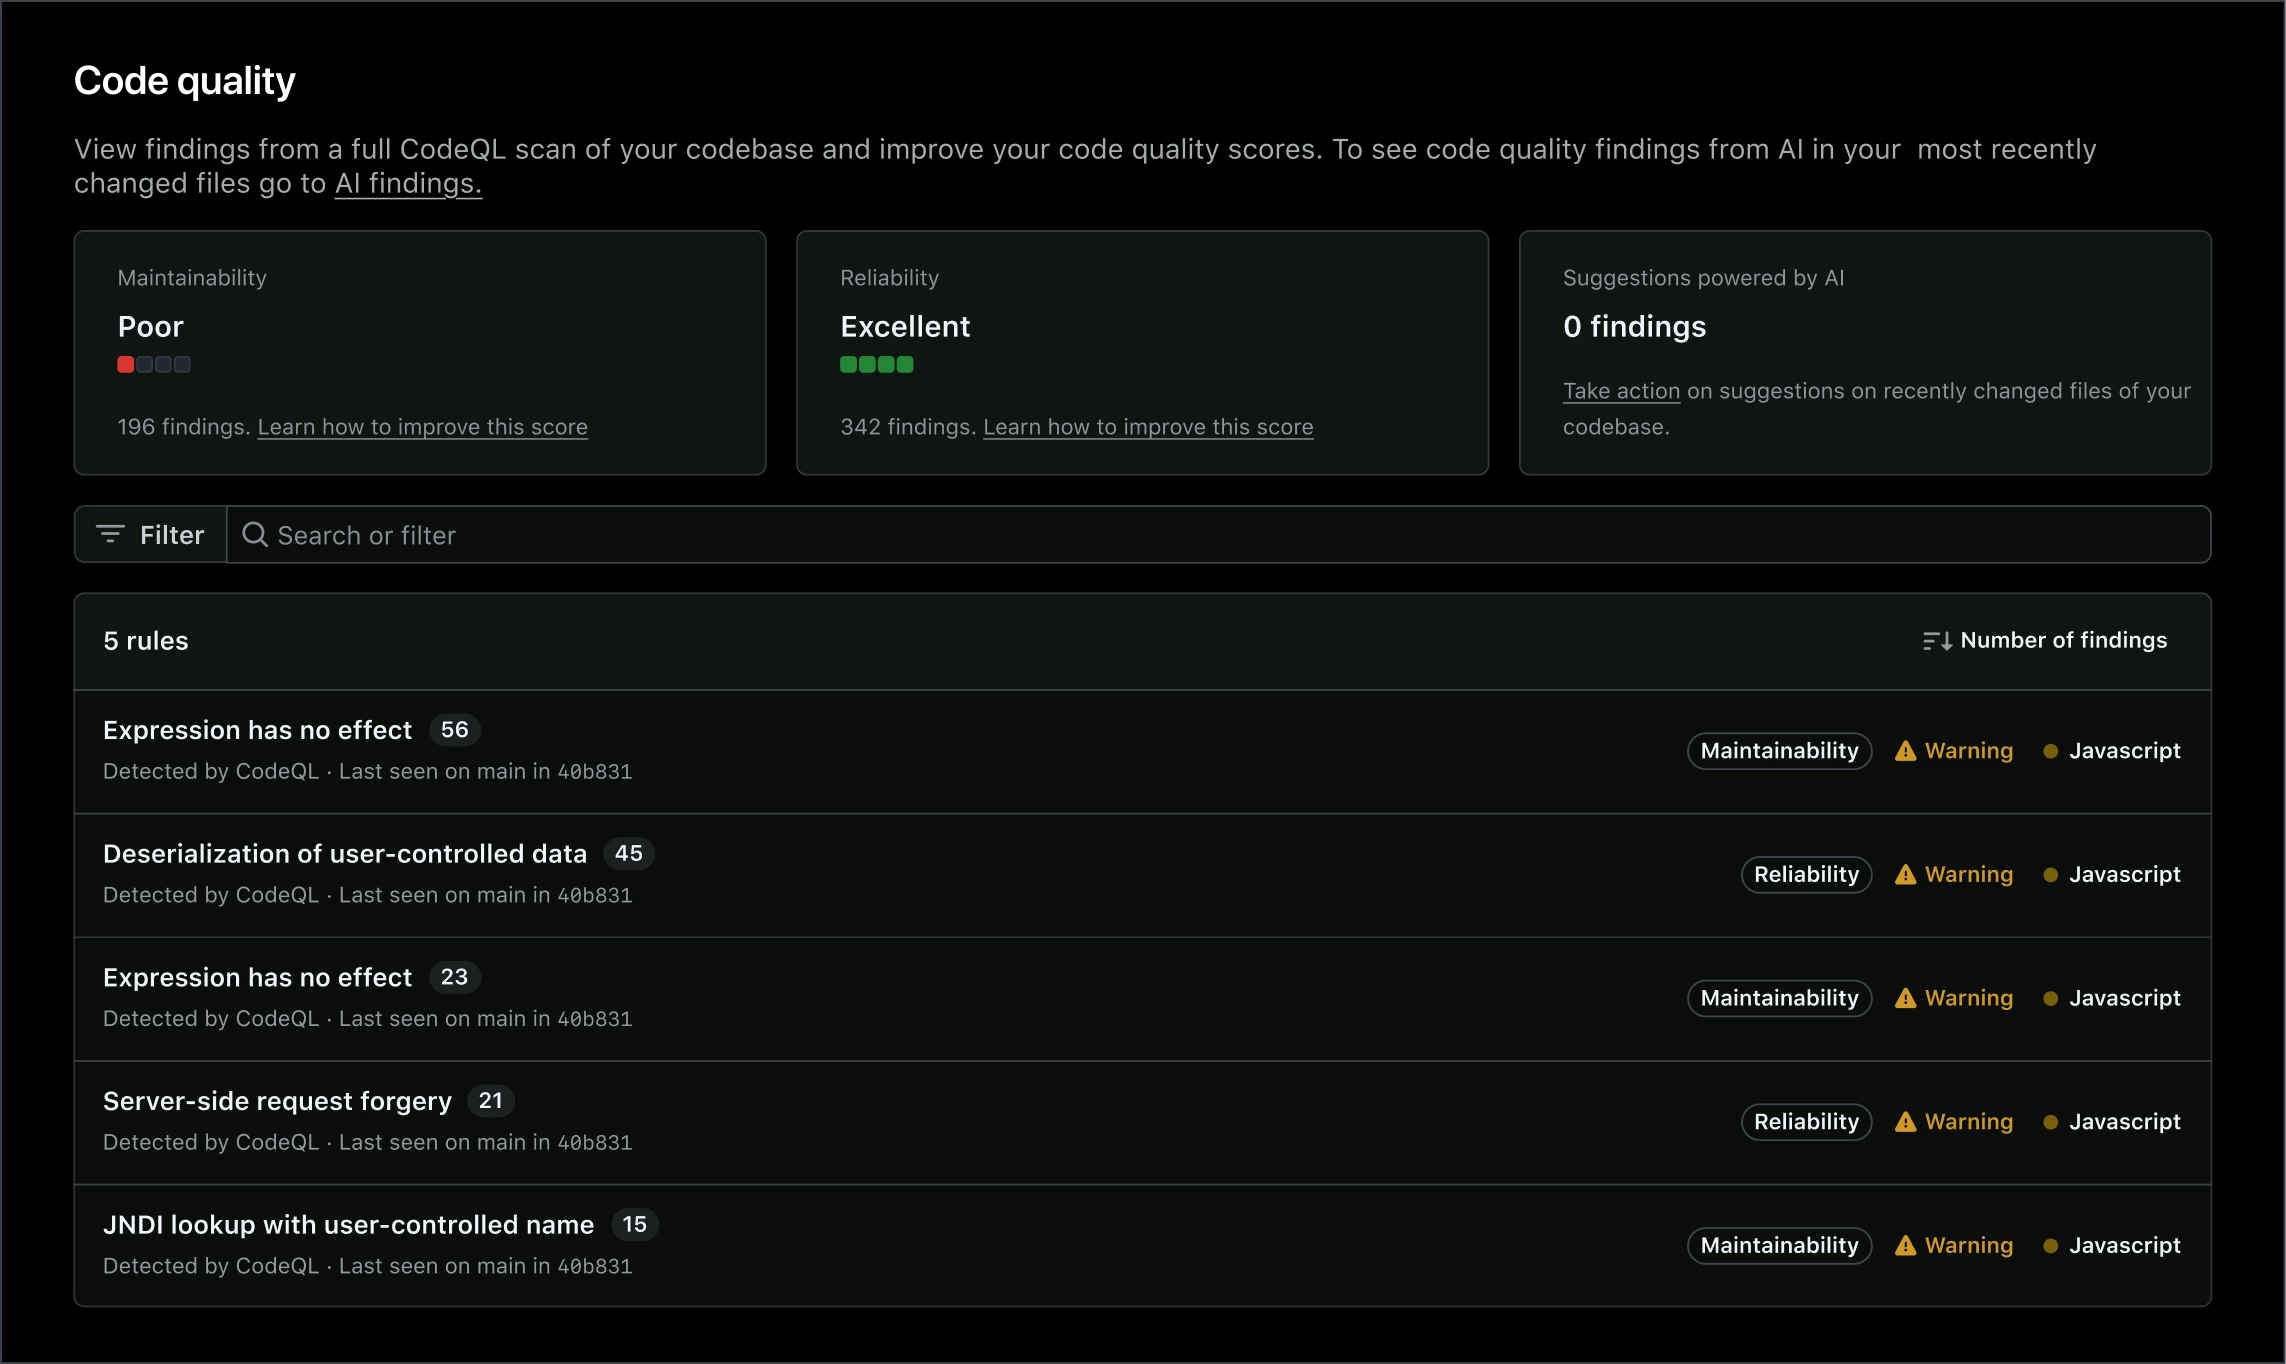2286x1364 pixels.
Task: Click Reliability tag on Deserialization row
Action: [x=1806, y=875]
